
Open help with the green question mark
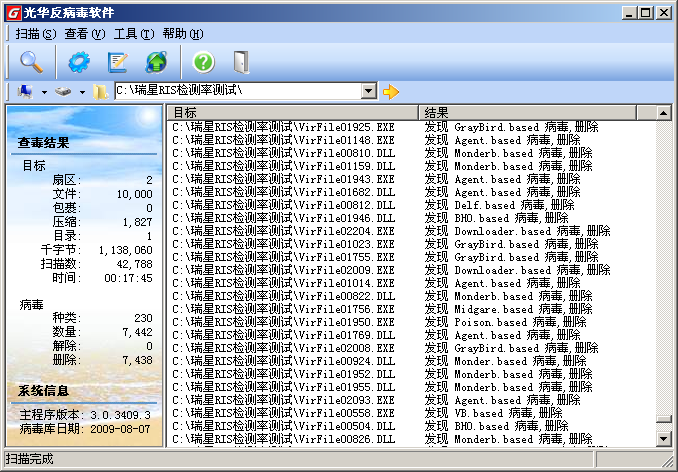(x=203, y=61)
